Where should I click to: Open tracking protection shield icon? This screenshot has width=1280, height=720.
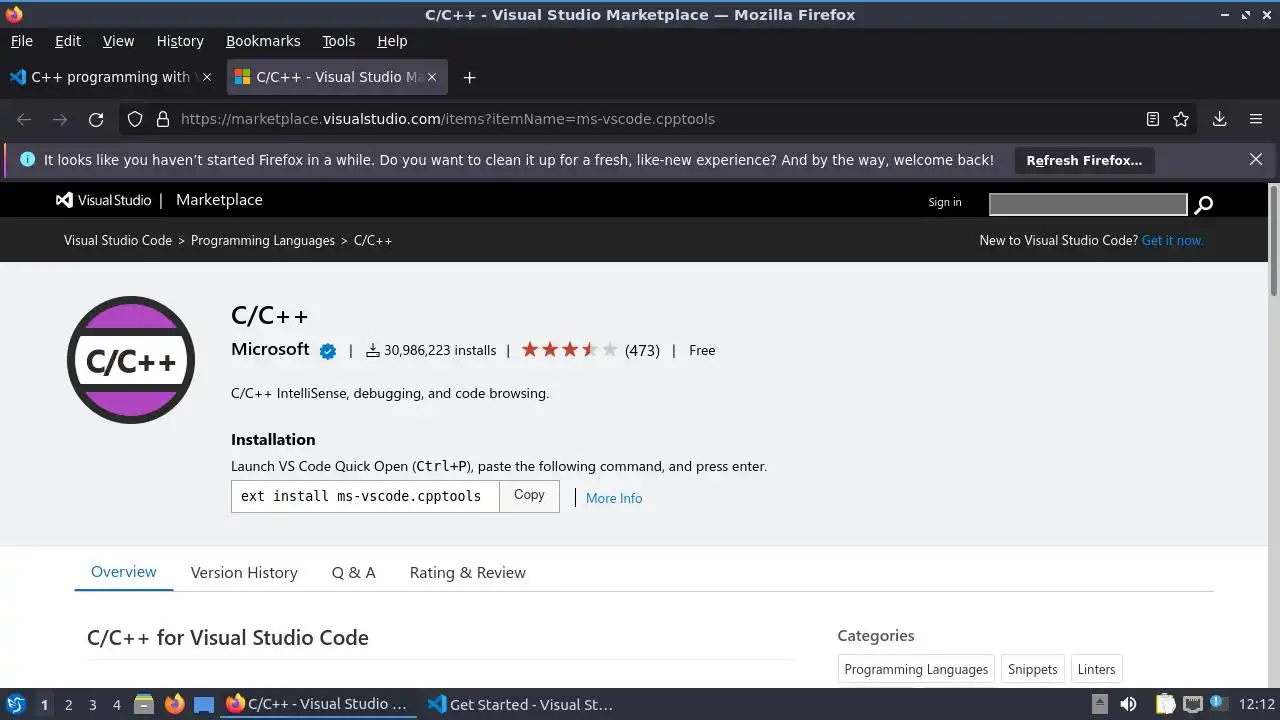[135, 119]
